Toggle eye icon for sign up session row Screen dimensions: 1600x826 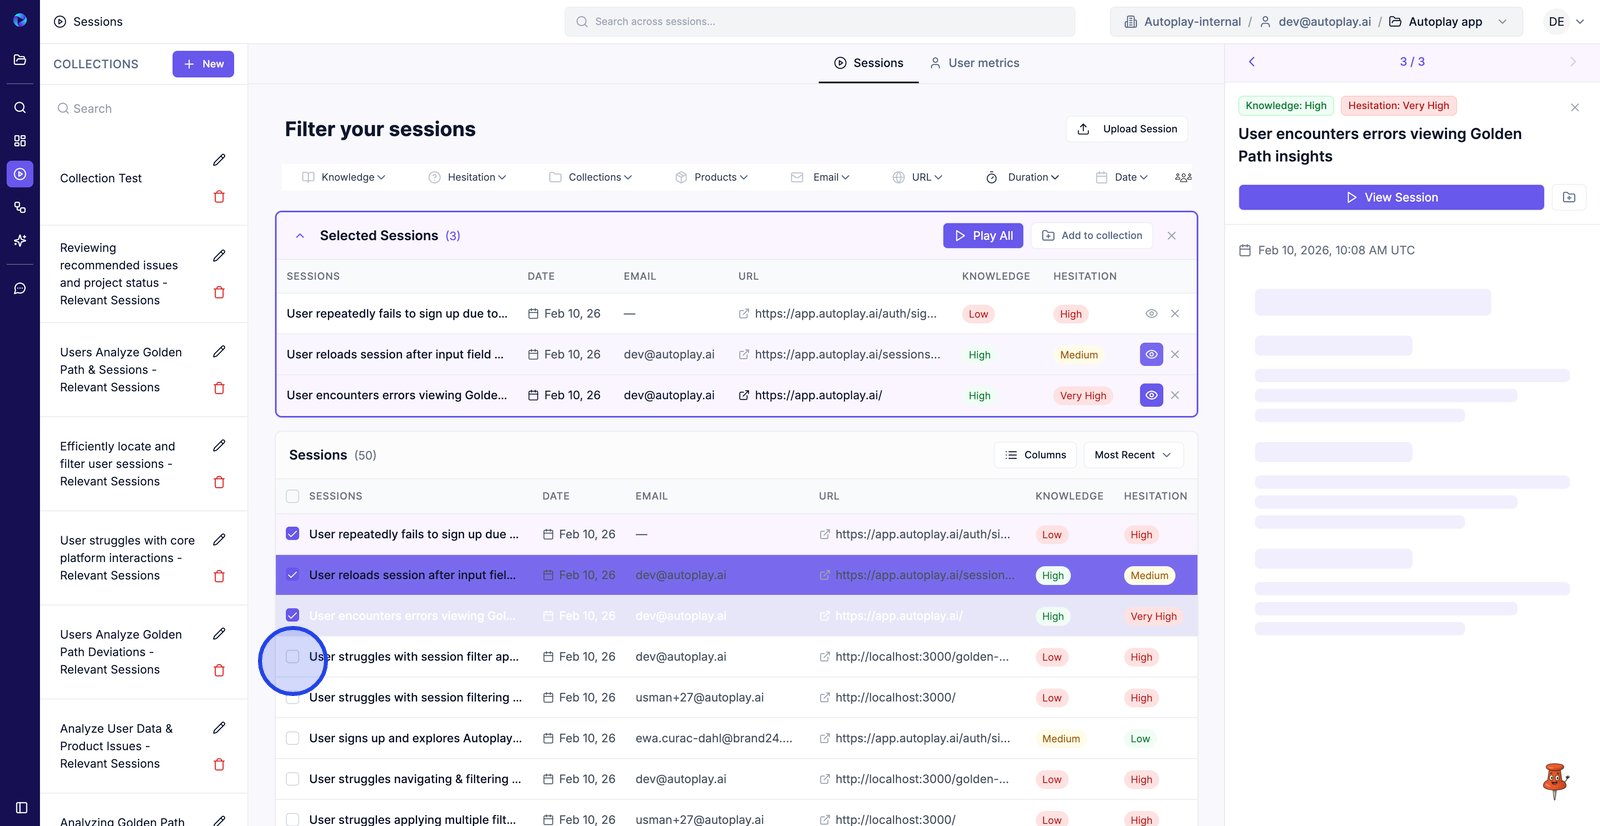tap(1151, 314)
